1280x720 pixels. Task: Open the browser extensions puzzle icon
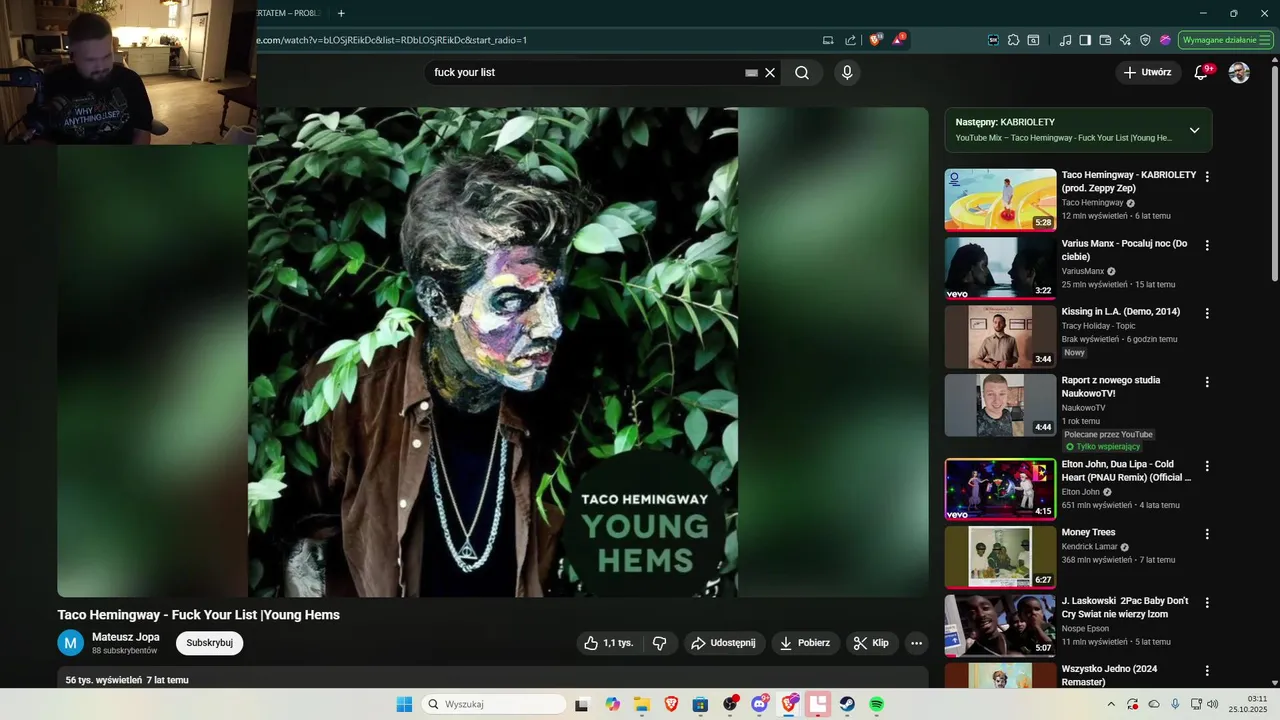coord(1013,40)
